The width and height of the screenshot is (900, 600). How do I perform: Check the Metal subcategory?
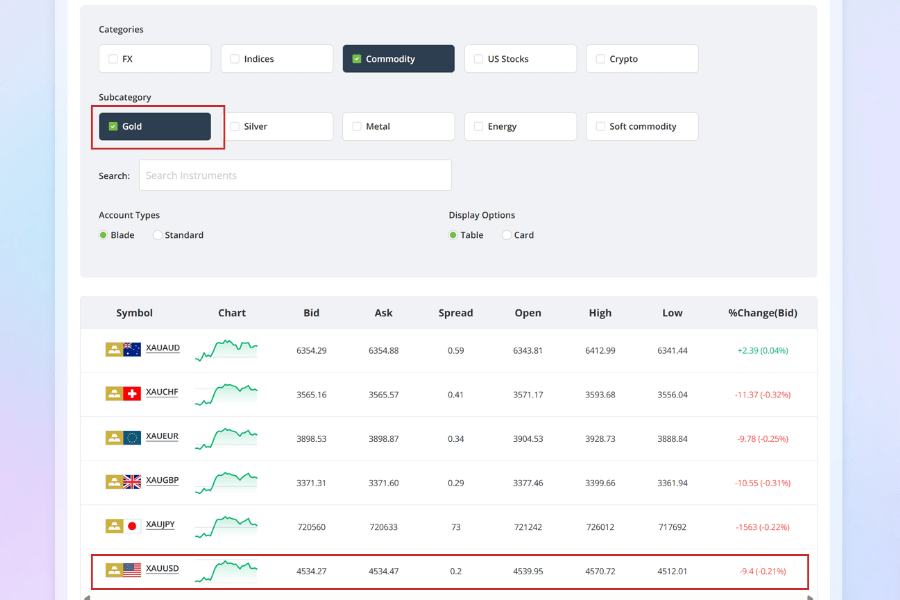click(356, 126)
